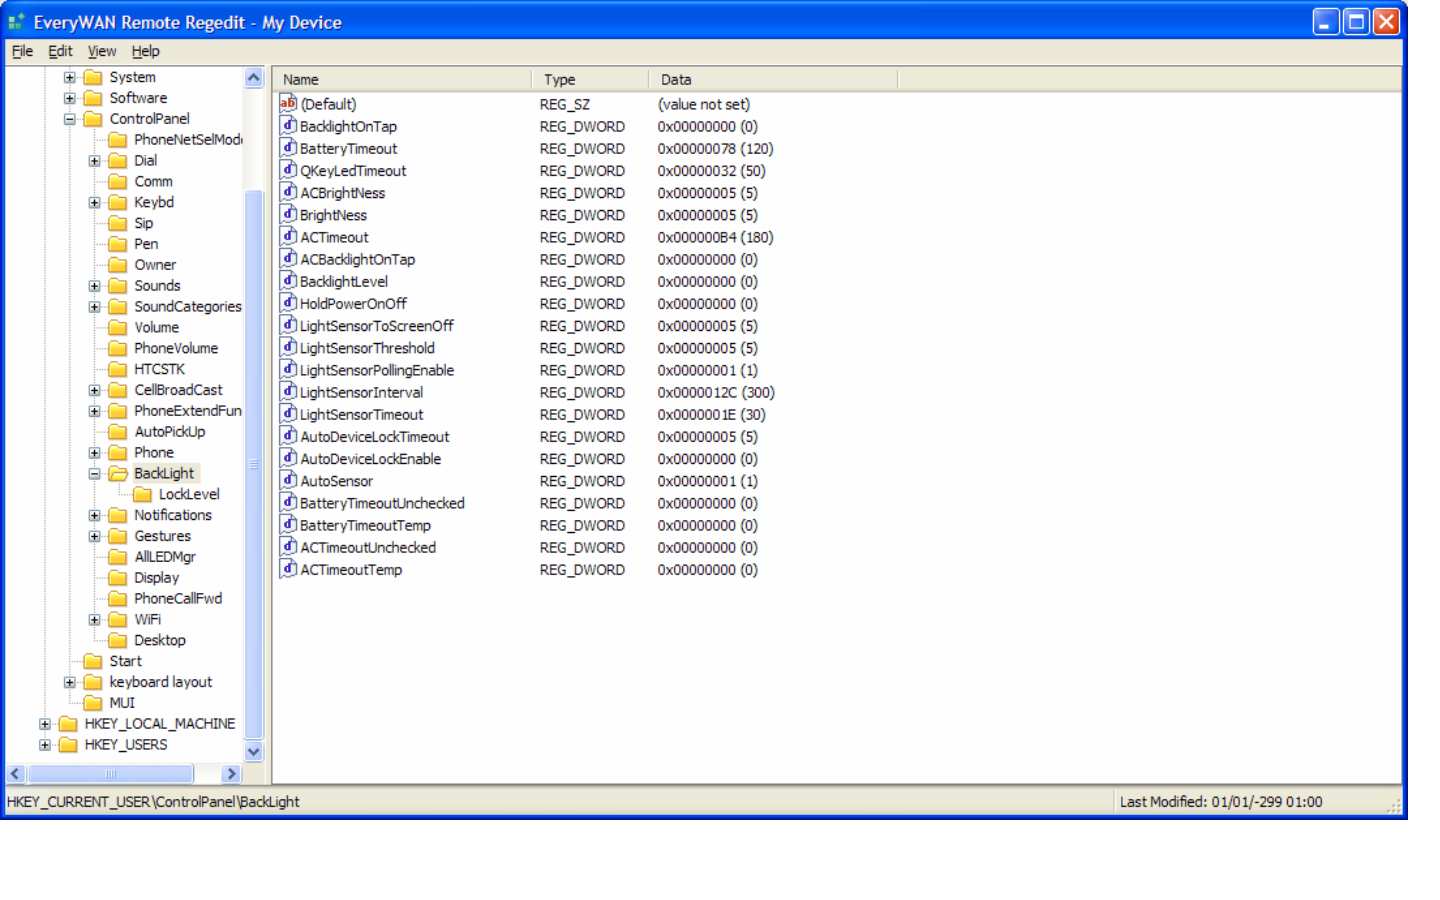Click the 0x0000012C (300) data cell

[x=716, y=392]
